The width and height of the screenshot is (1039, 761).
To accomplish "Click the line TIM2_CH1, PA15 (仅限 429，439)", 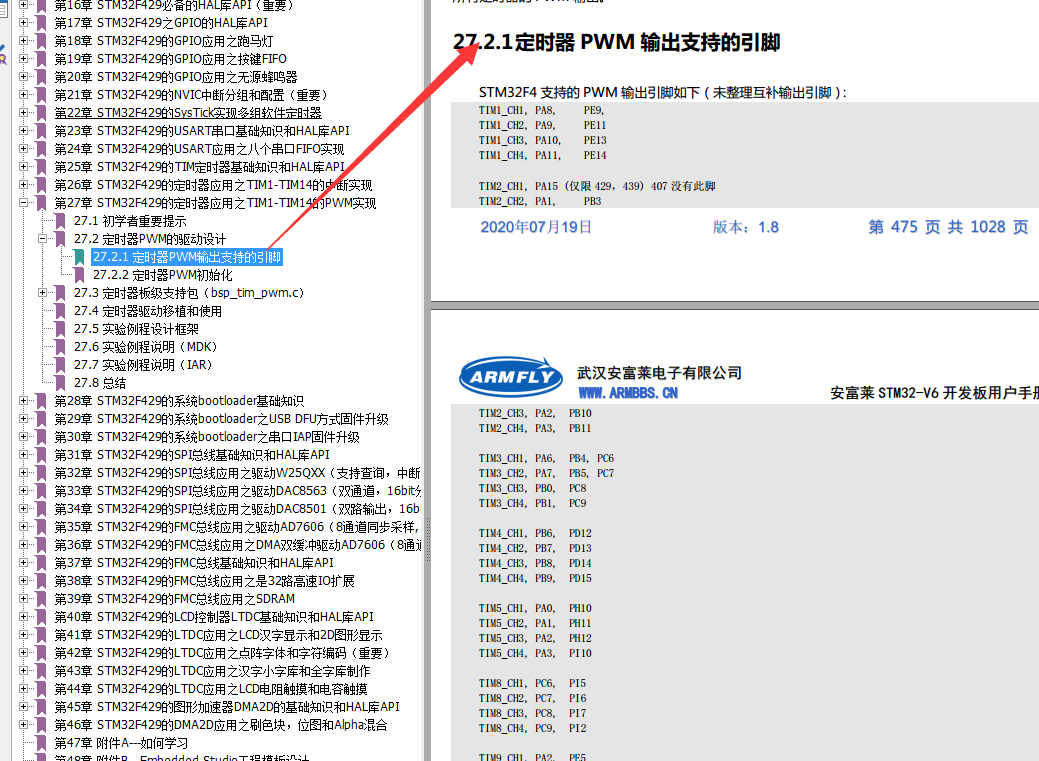I will pos(596,186).
